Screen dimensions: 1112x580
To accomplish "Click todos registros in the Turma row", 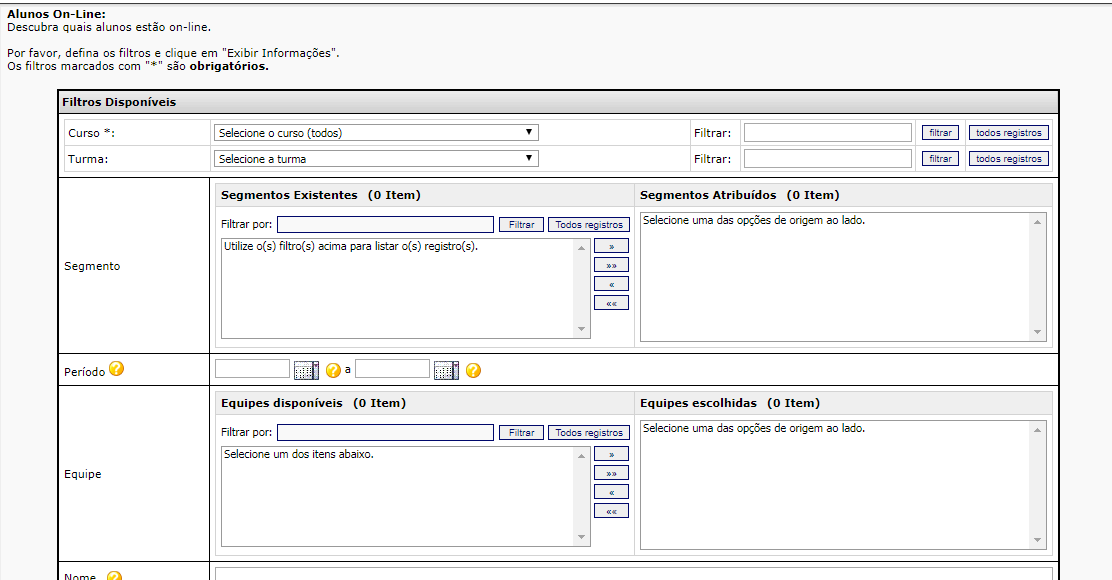I will 1008,159.
